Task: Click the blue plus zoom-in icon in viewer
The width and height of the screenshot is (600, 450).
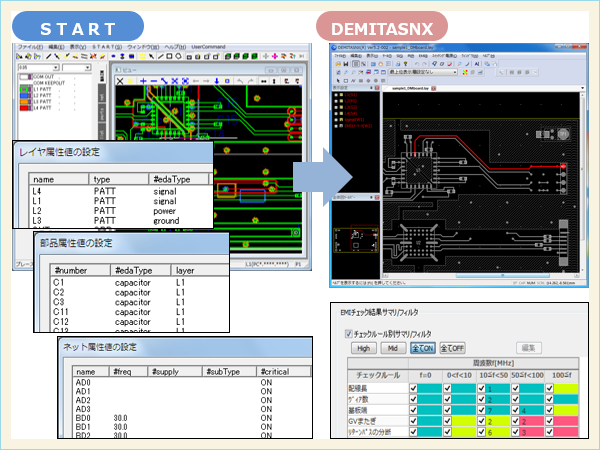Action: click(x=144, y=81)
